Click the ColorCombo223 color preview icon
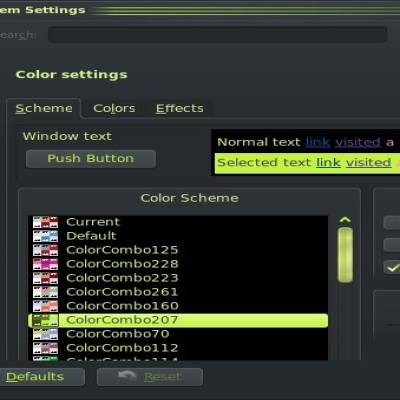 pos(45,278)
